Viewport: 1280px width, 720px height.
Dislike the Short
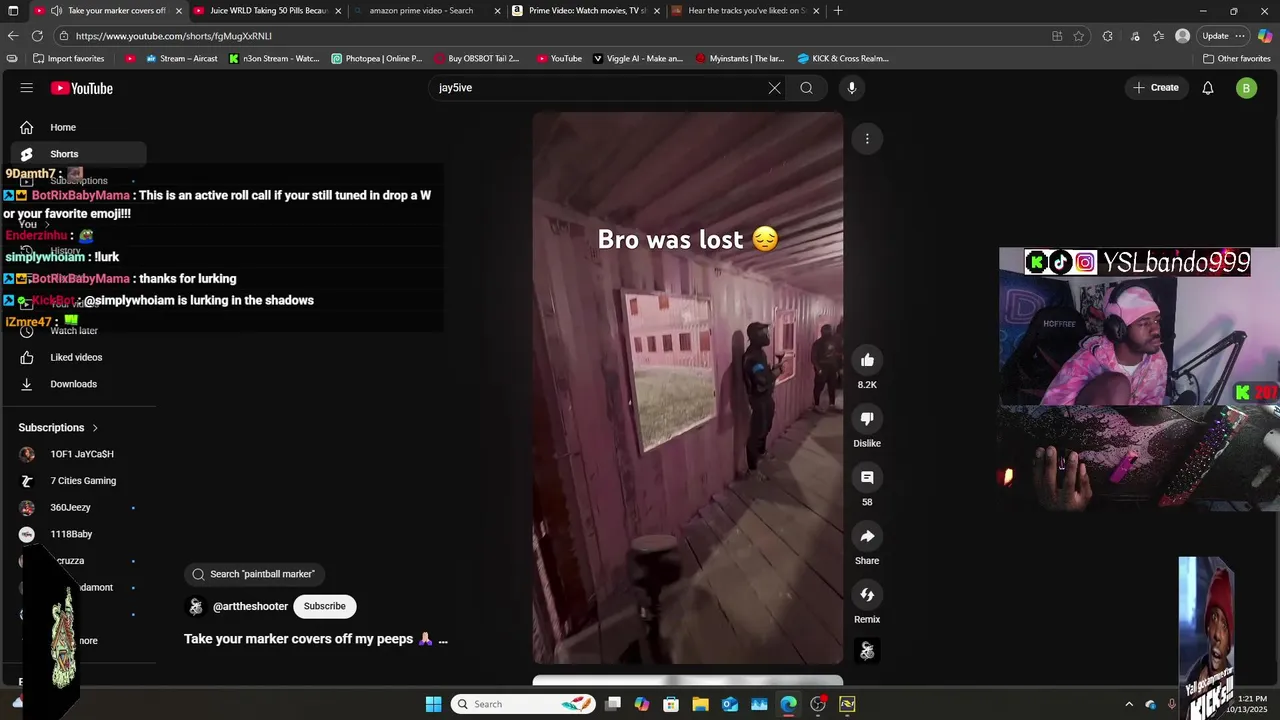tap(867, 419)
